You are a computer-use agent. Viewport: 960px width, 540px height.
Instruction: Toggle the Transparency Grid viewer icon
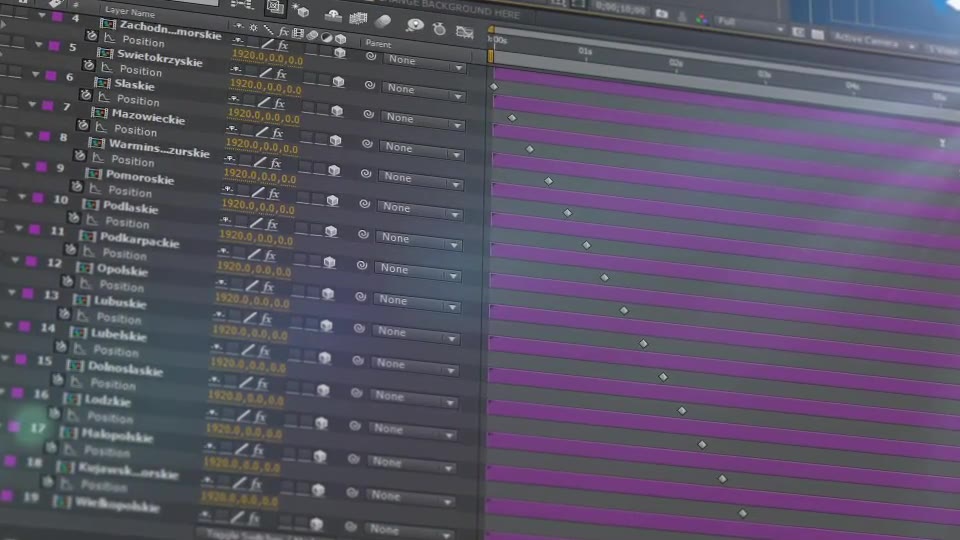click(817, 34)
